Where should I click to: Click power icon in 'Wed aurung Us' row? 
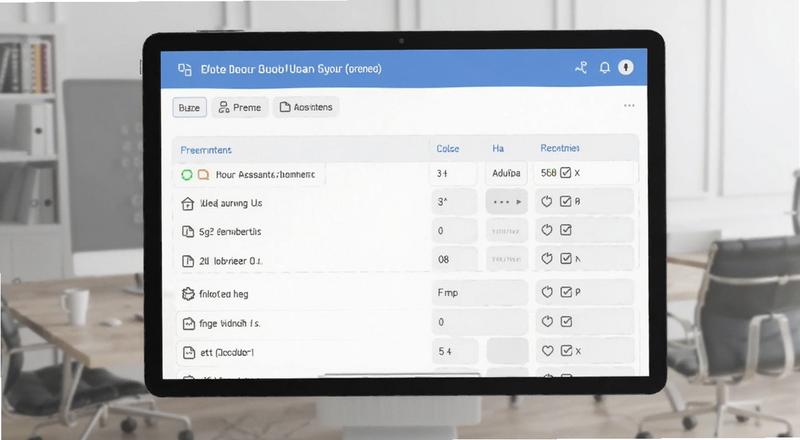tap(547, 202)
